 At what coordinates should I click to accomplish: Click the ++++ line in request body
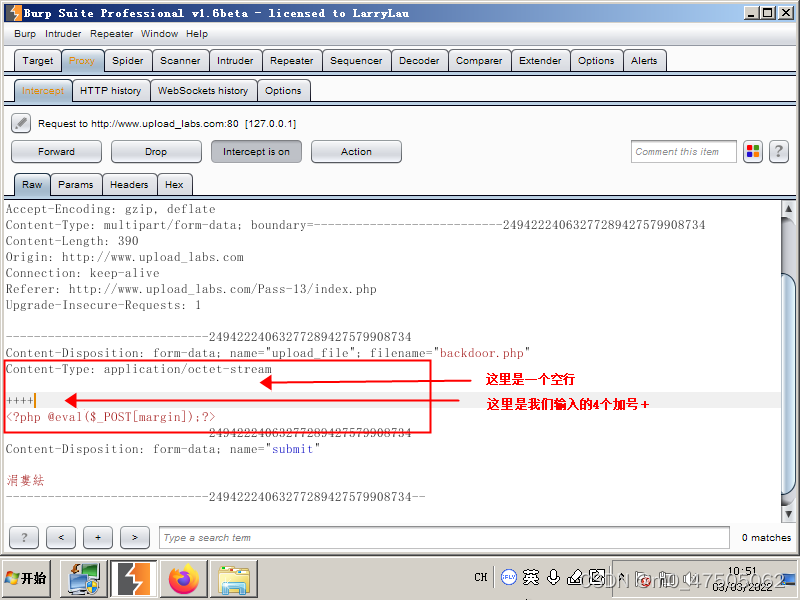click(19, 401)
